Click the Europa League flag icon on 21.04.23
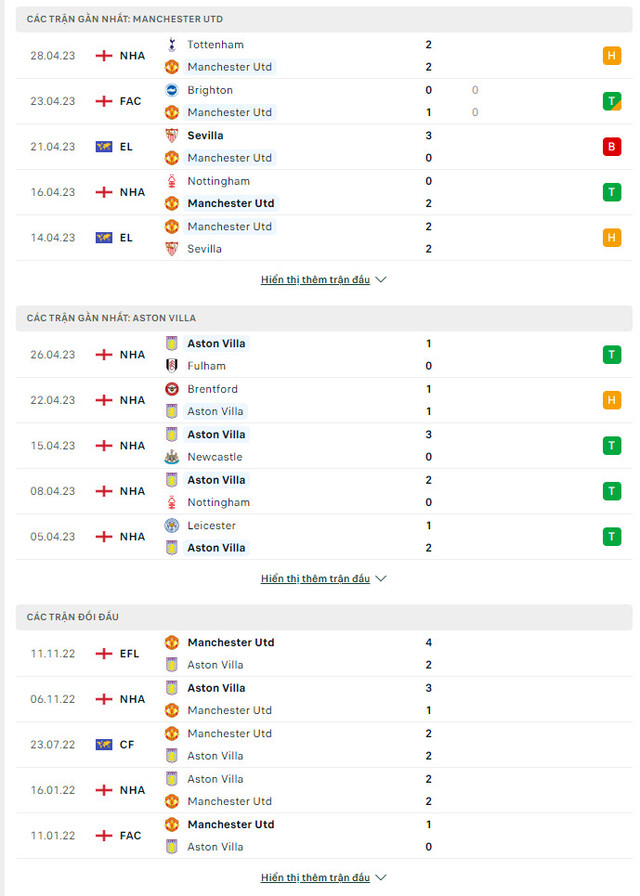Viewport: 640px width, 896px height. point(103,147)
